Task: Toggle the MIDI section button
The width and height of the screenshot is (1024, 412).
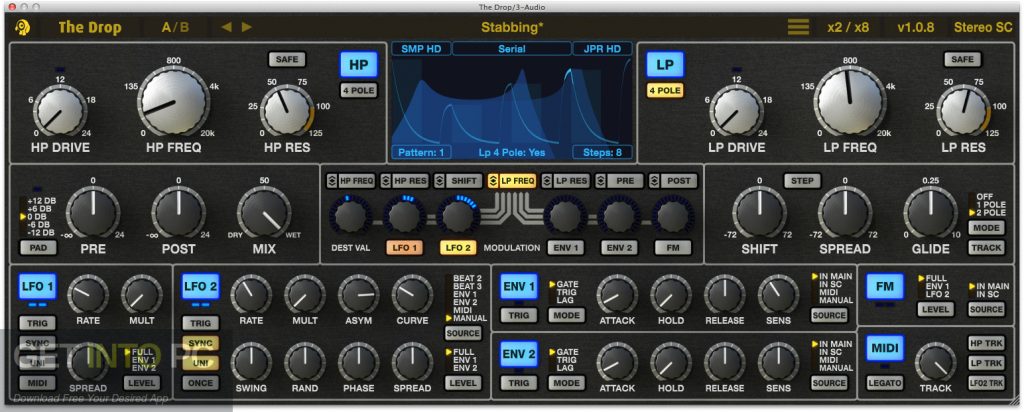Action: (885, 347)
